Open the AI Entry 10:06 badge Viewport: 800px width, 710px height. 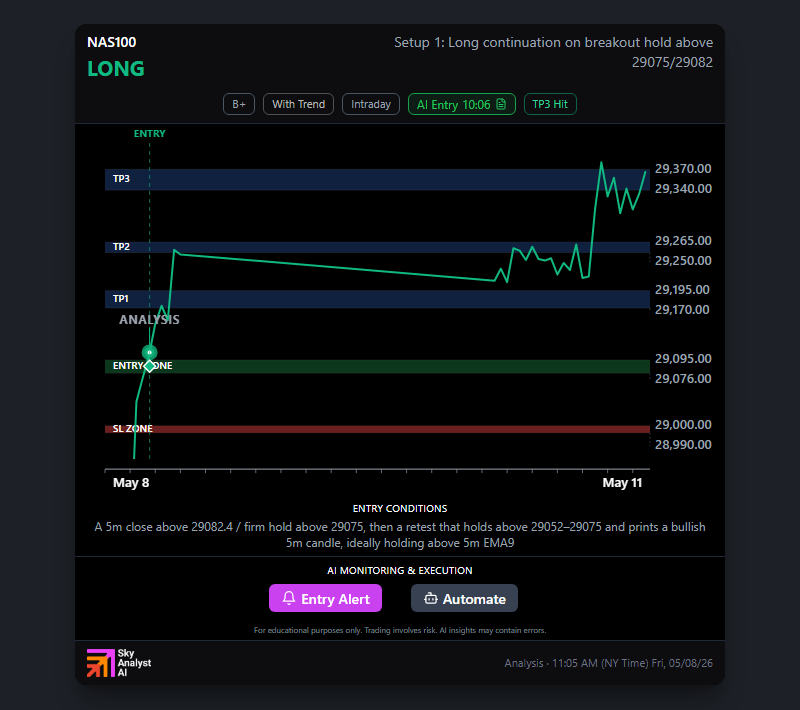[x=462, y=104]
